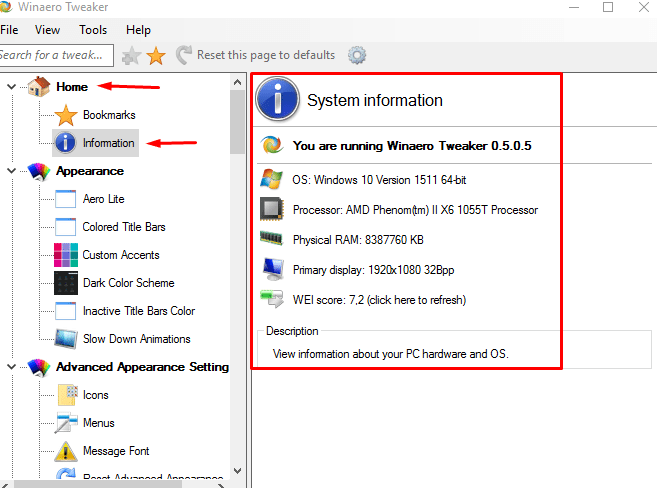Click the Advanced Appearance Settings color fan icon
Image resolution: width=657 pixels, height=488 pixels.
pos(39,367)
